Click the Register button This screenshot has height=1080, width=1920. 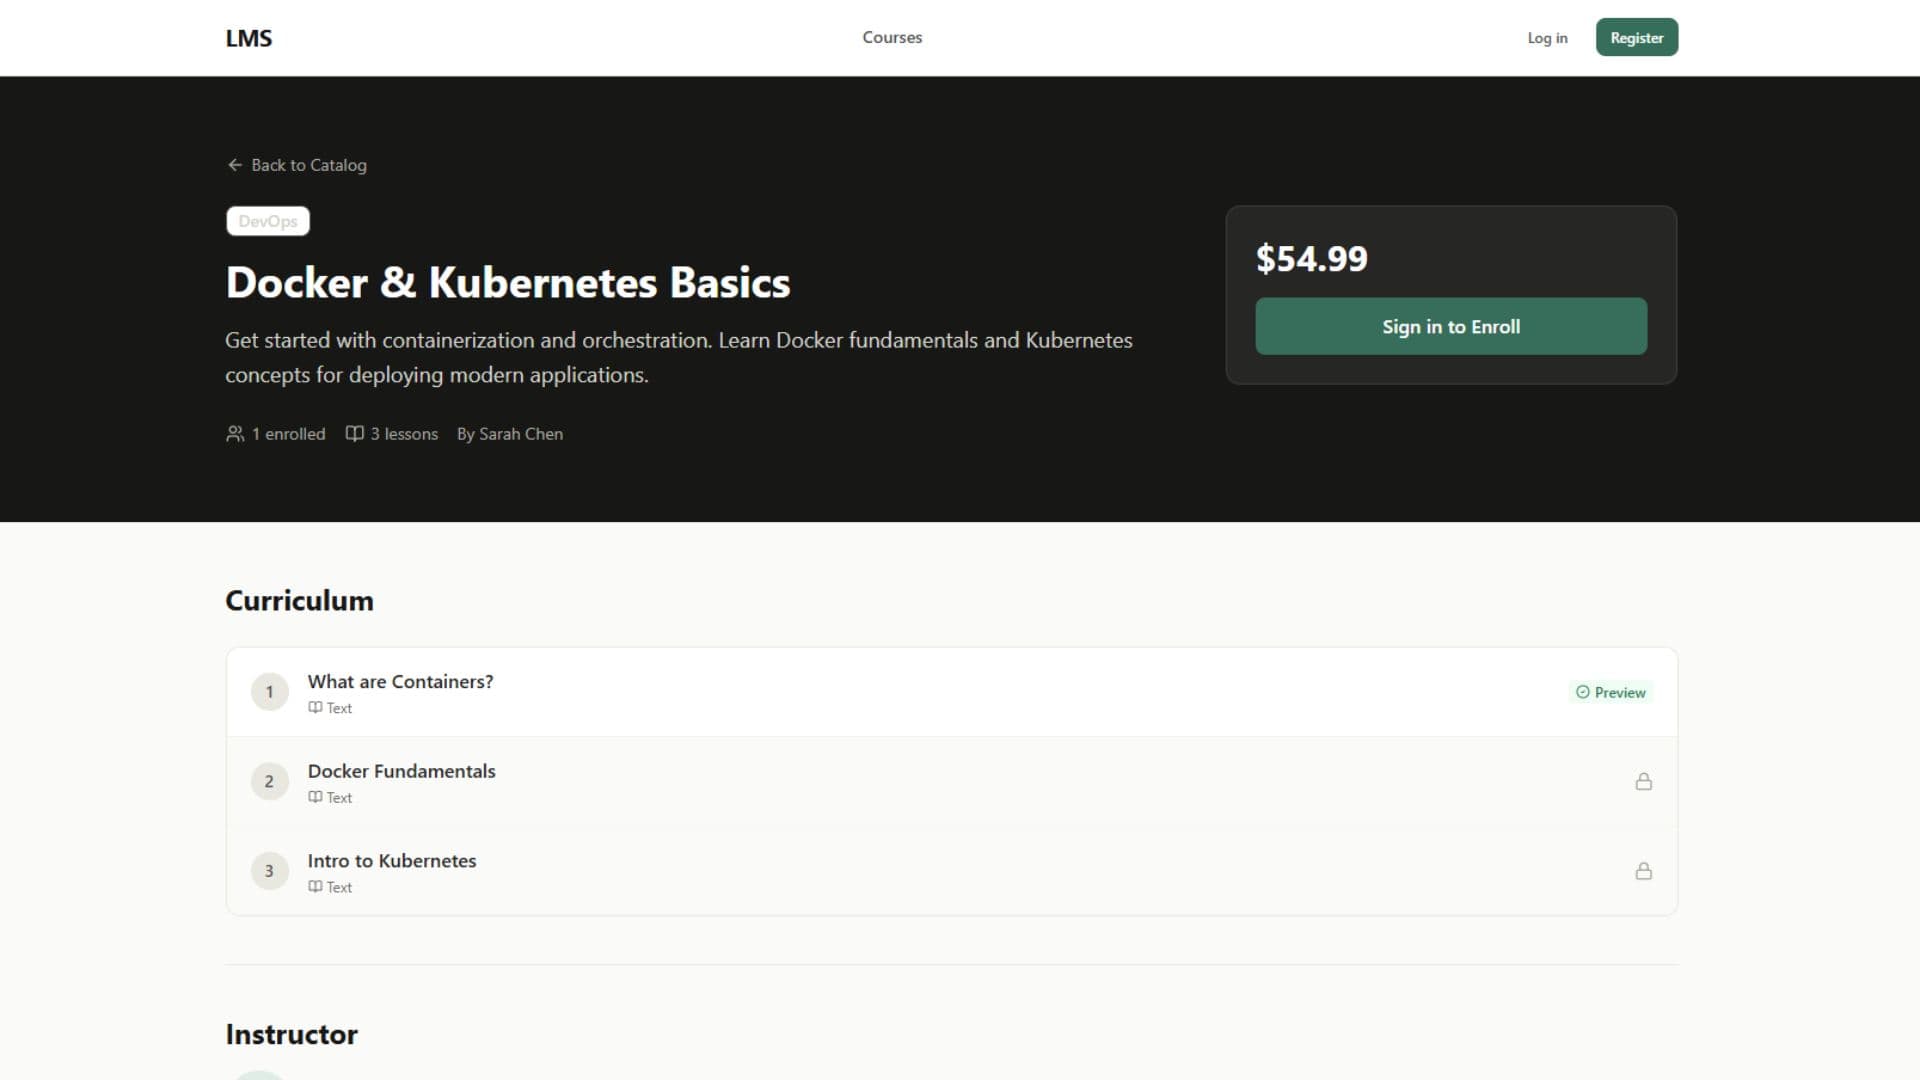point(1636,37)
